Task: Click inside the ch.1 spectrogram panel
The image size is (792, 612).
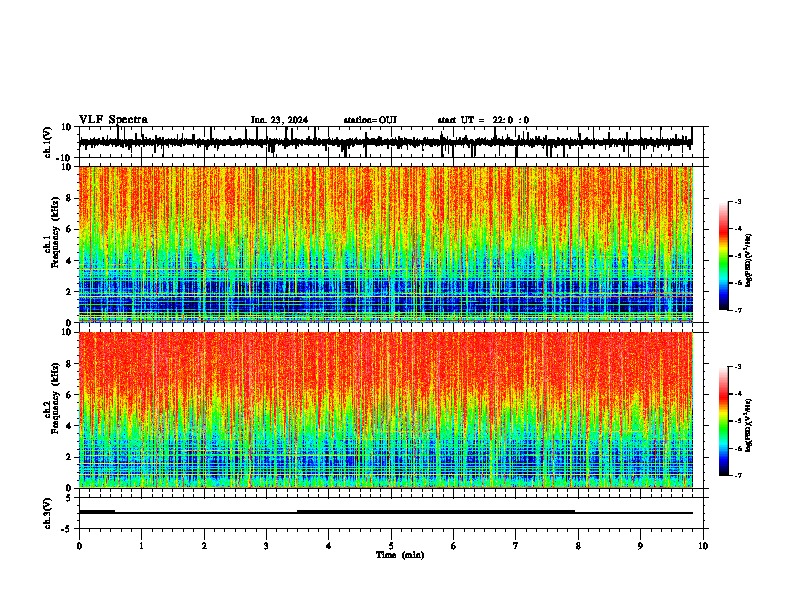Action: pos(385,244)
